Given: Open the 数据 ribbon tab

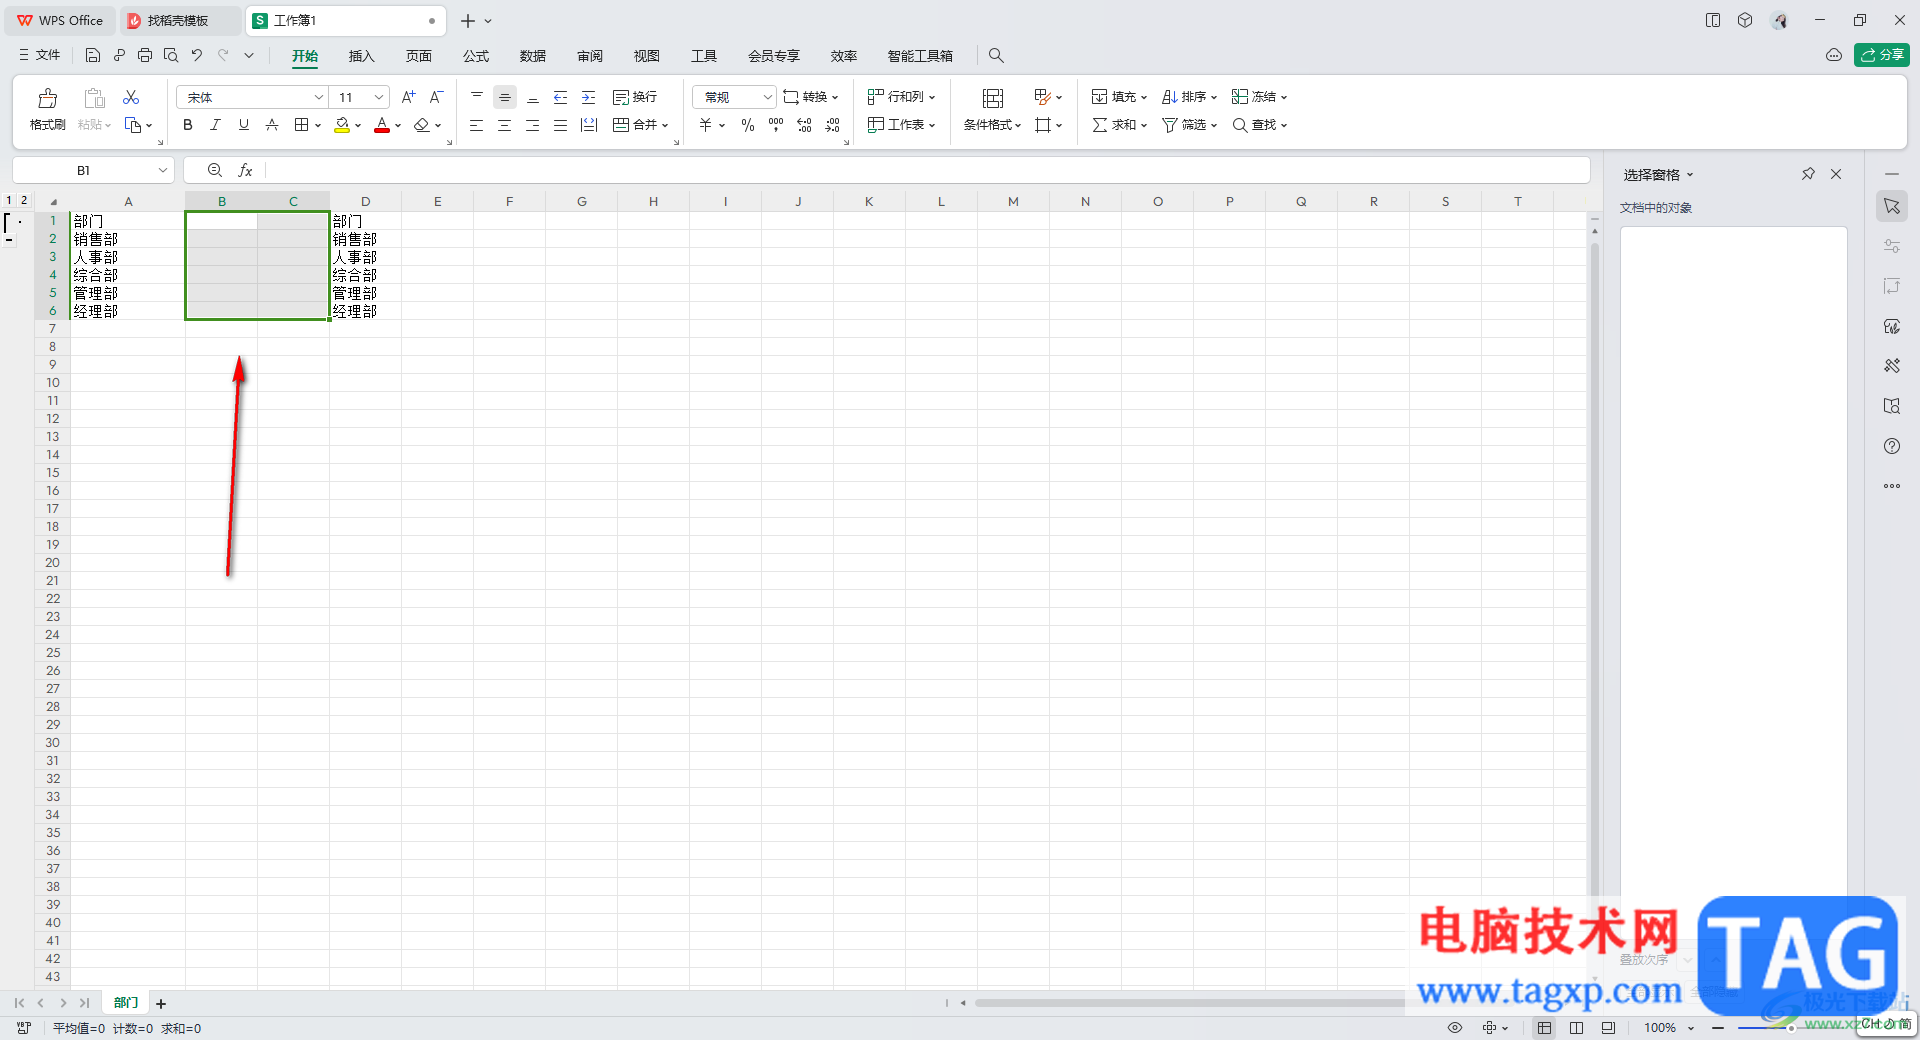Looking at the screenshot, I should [533, 56].
